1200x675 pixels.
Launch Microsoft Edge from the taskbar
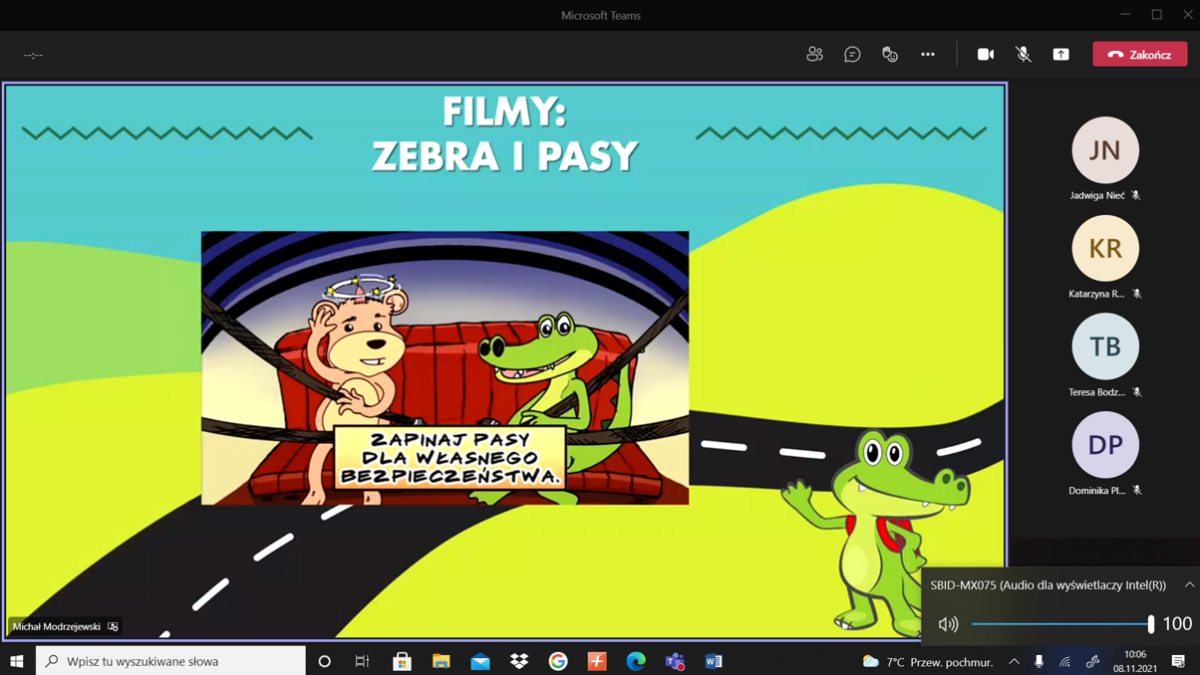pos(636,661)
